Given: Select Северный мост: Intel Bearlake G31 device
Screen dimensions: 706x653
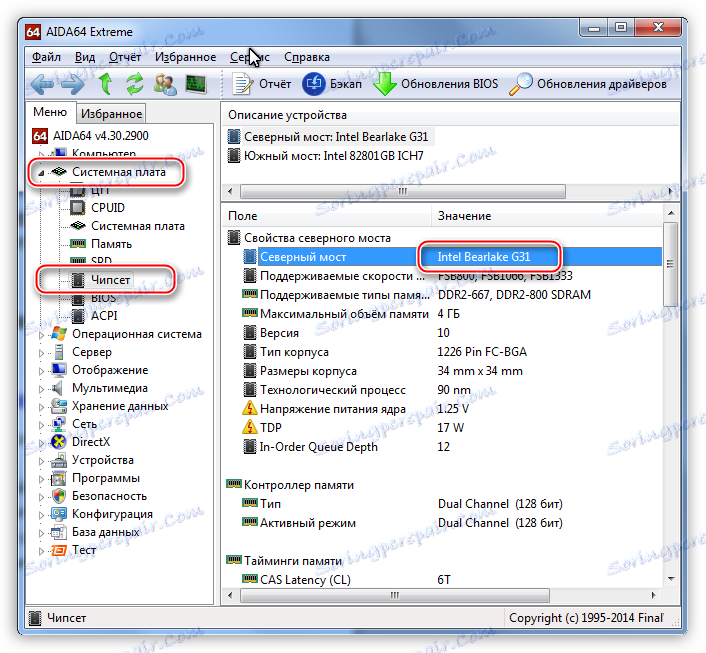Looking at the screenshot, I should (330, 136).
